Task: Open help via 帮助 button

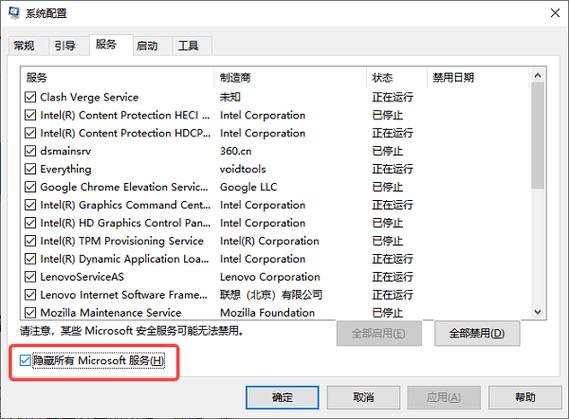Action: pyautogui.click(x=525, y=397)
